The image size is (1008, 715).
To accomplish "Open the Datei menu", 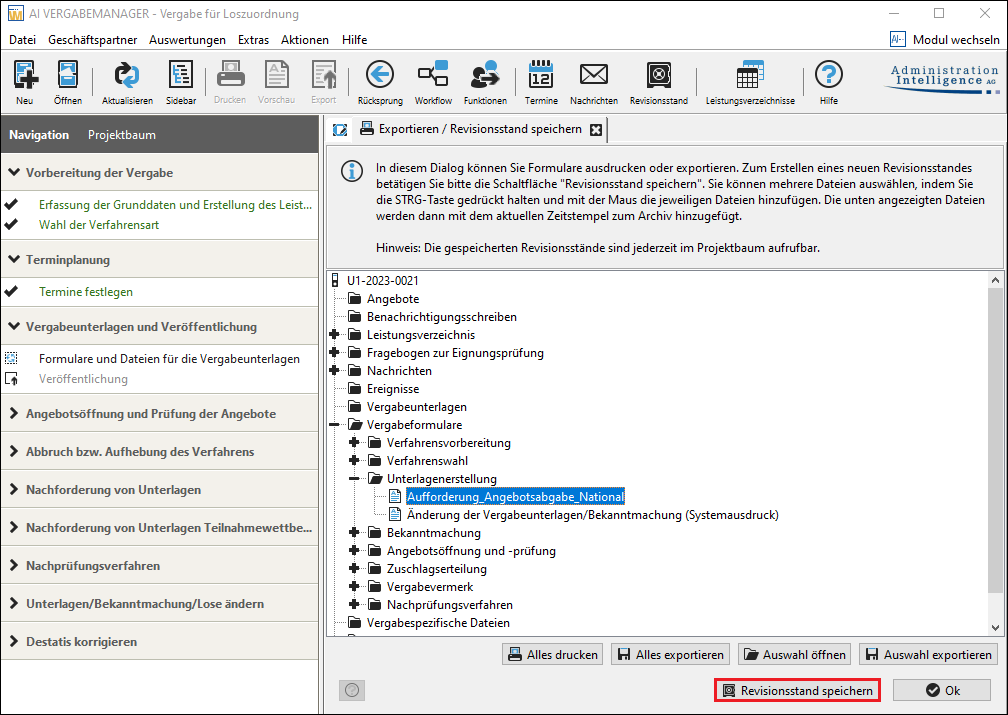I will coord(22,40).
